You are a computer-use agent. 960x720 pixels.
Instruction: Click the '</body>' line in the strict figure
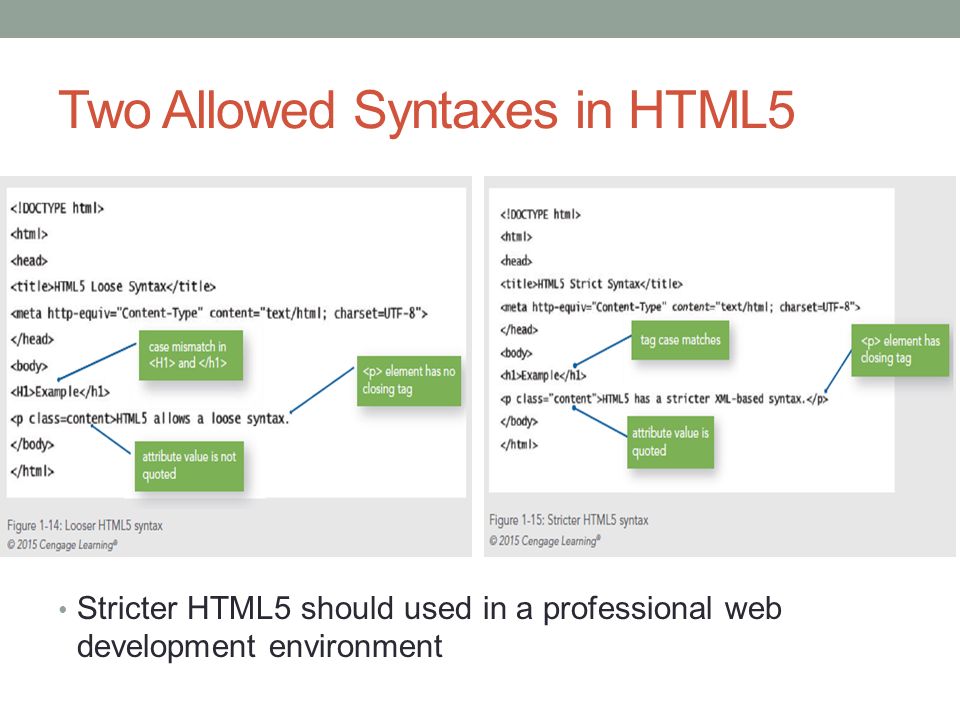click(519, 421)
